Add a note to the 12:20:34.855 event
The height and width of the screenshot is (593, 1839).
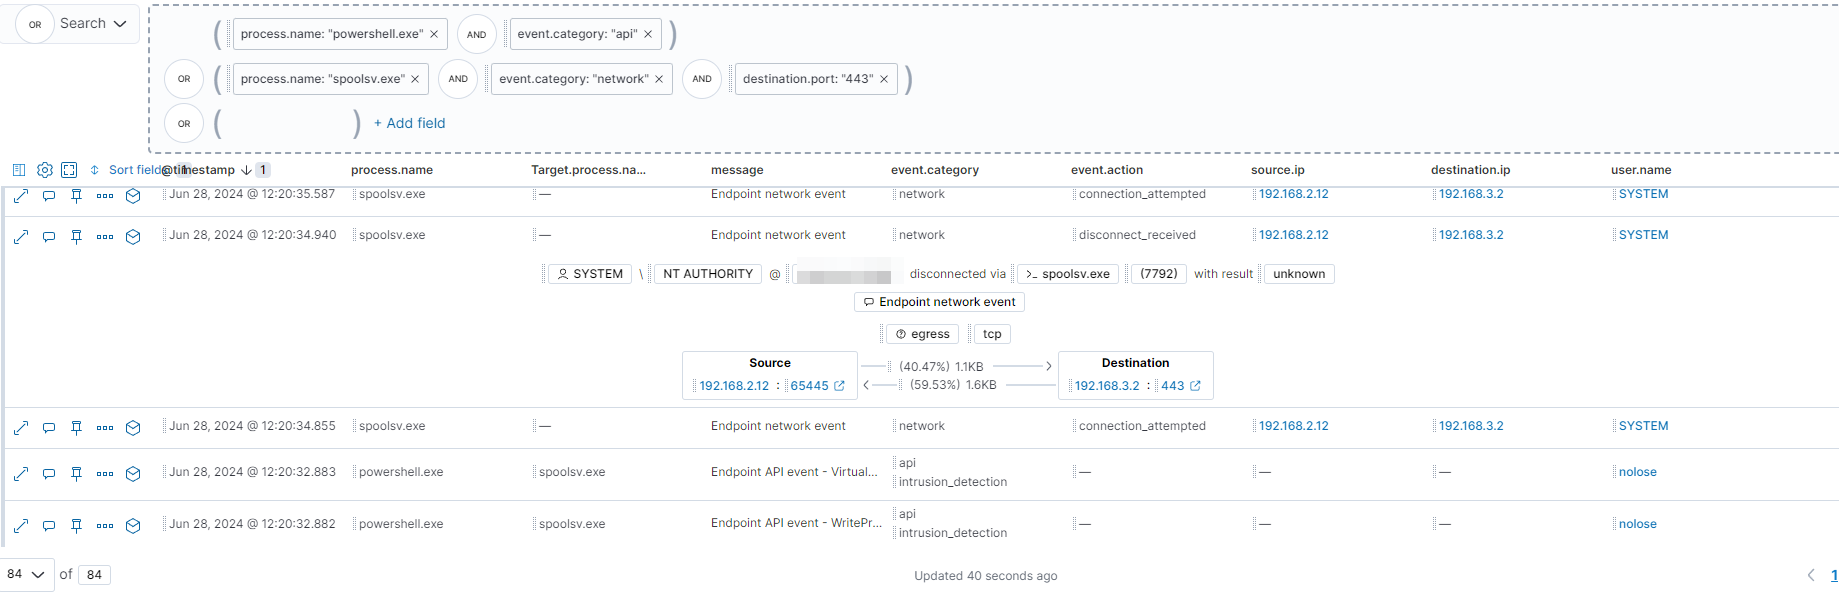click(49, 428)
